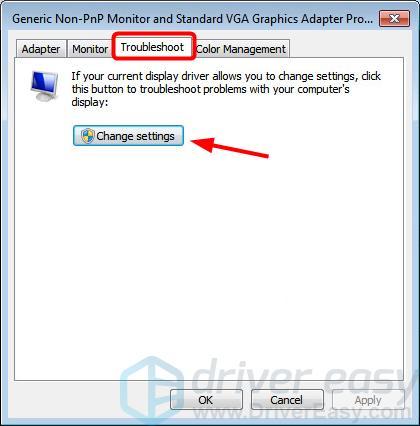The height and width of the screenshot is (426, 420).
Task: Click the word 'display:' in the description
Action: pyautogui.click(x=90, y=102)
